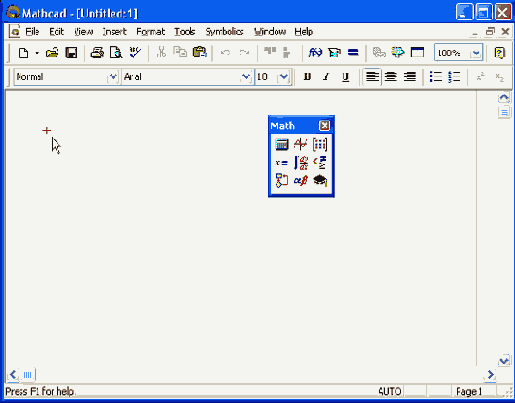Open the Resource Center window icon

pos(417,52)
